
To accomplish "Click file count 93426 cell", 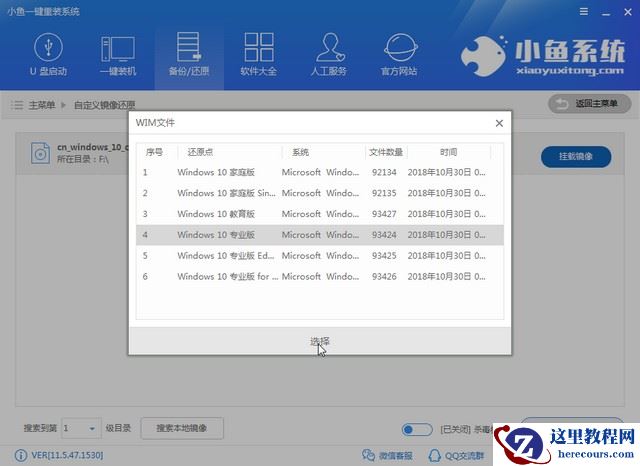I will pyautogui.click(x=384, y=277).
